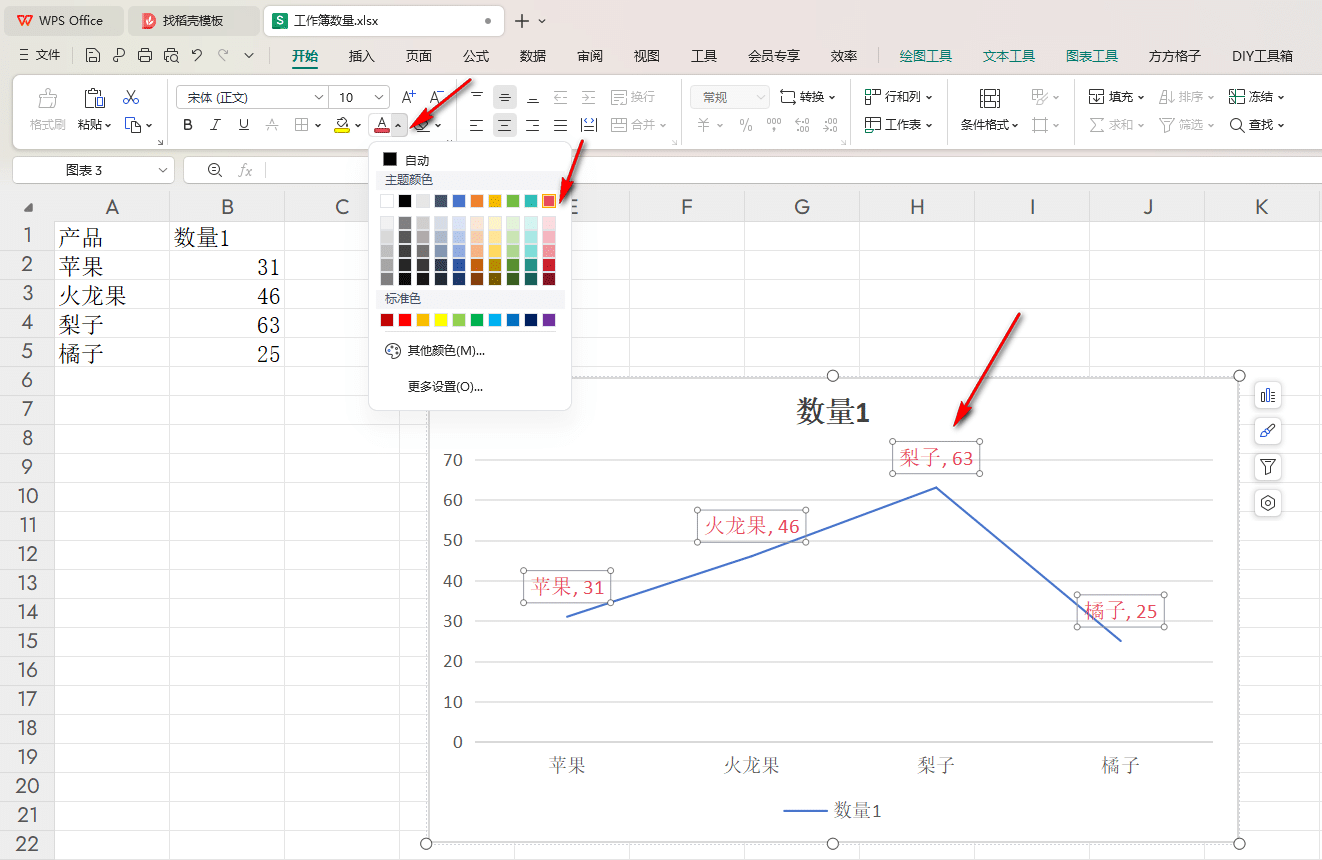Click the Undo arrow icon
The image size is (1322, 860).
197,56
